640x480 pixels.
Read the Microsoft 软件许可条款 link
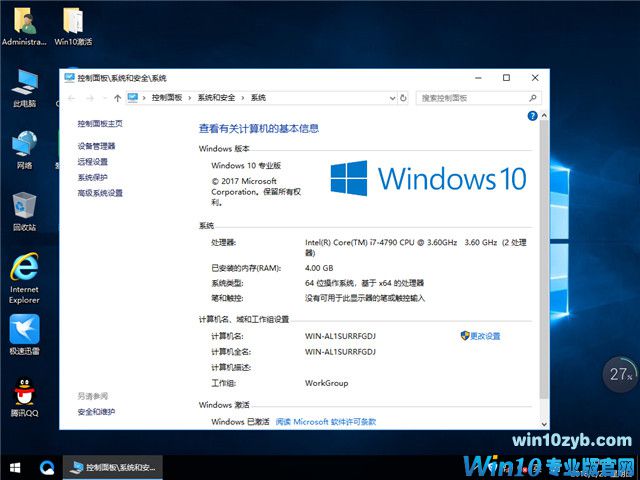[326, 422]
